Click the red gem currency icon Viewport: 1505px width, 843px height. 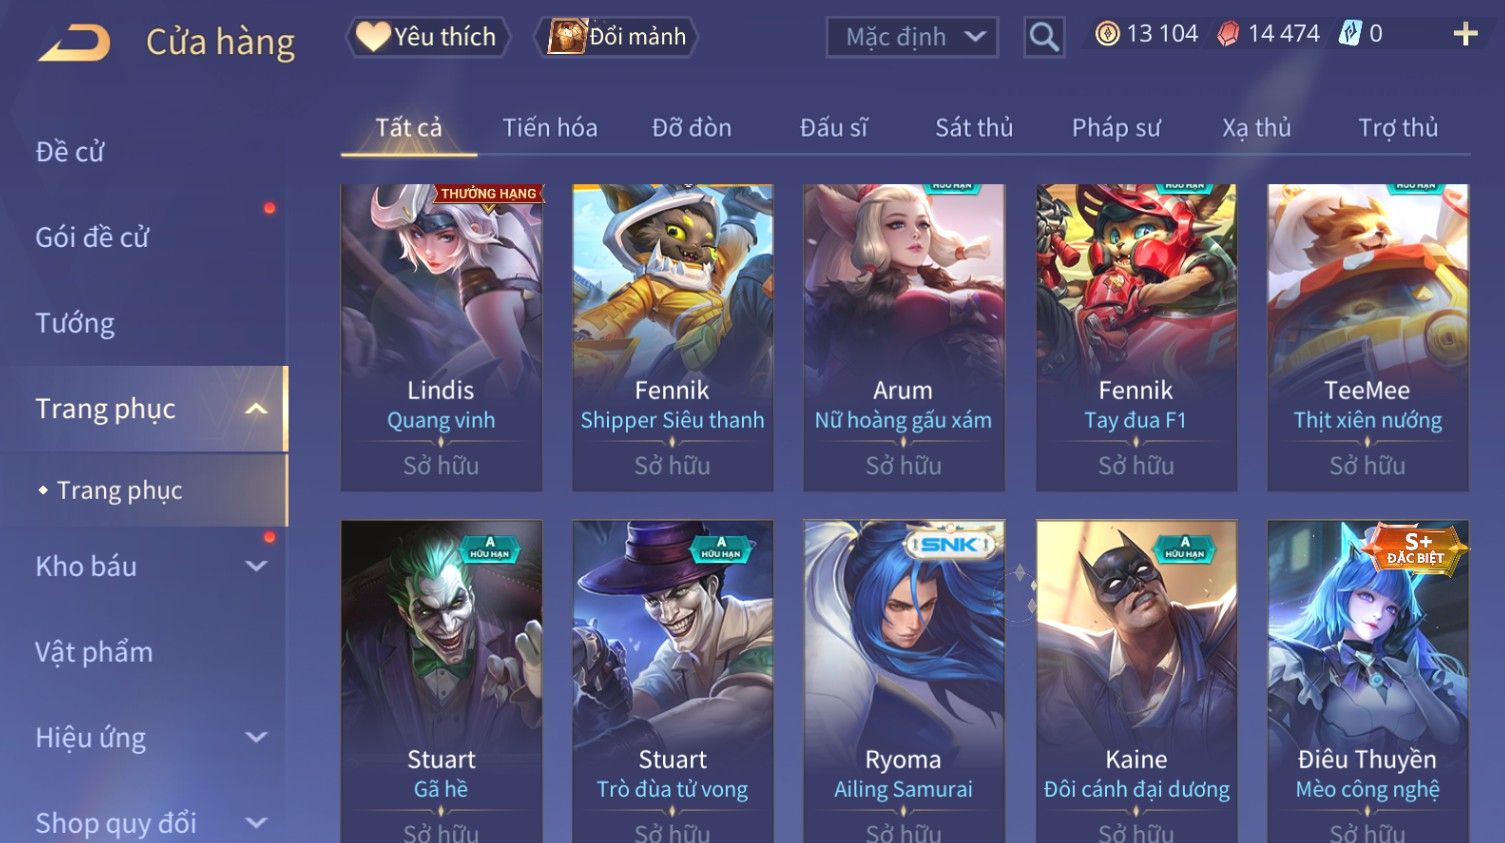(1228, 34)
